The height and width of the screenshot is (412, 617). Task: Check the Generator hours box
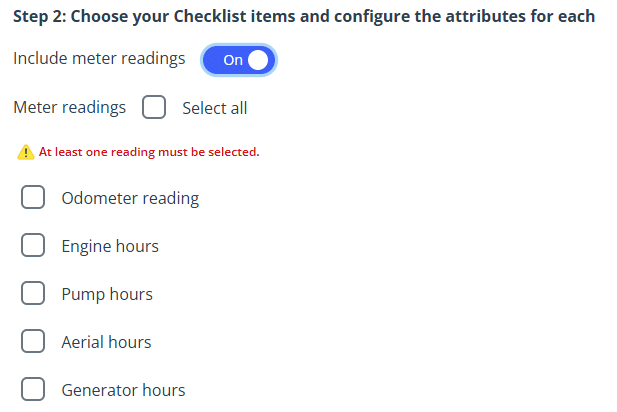pos(33,390)
